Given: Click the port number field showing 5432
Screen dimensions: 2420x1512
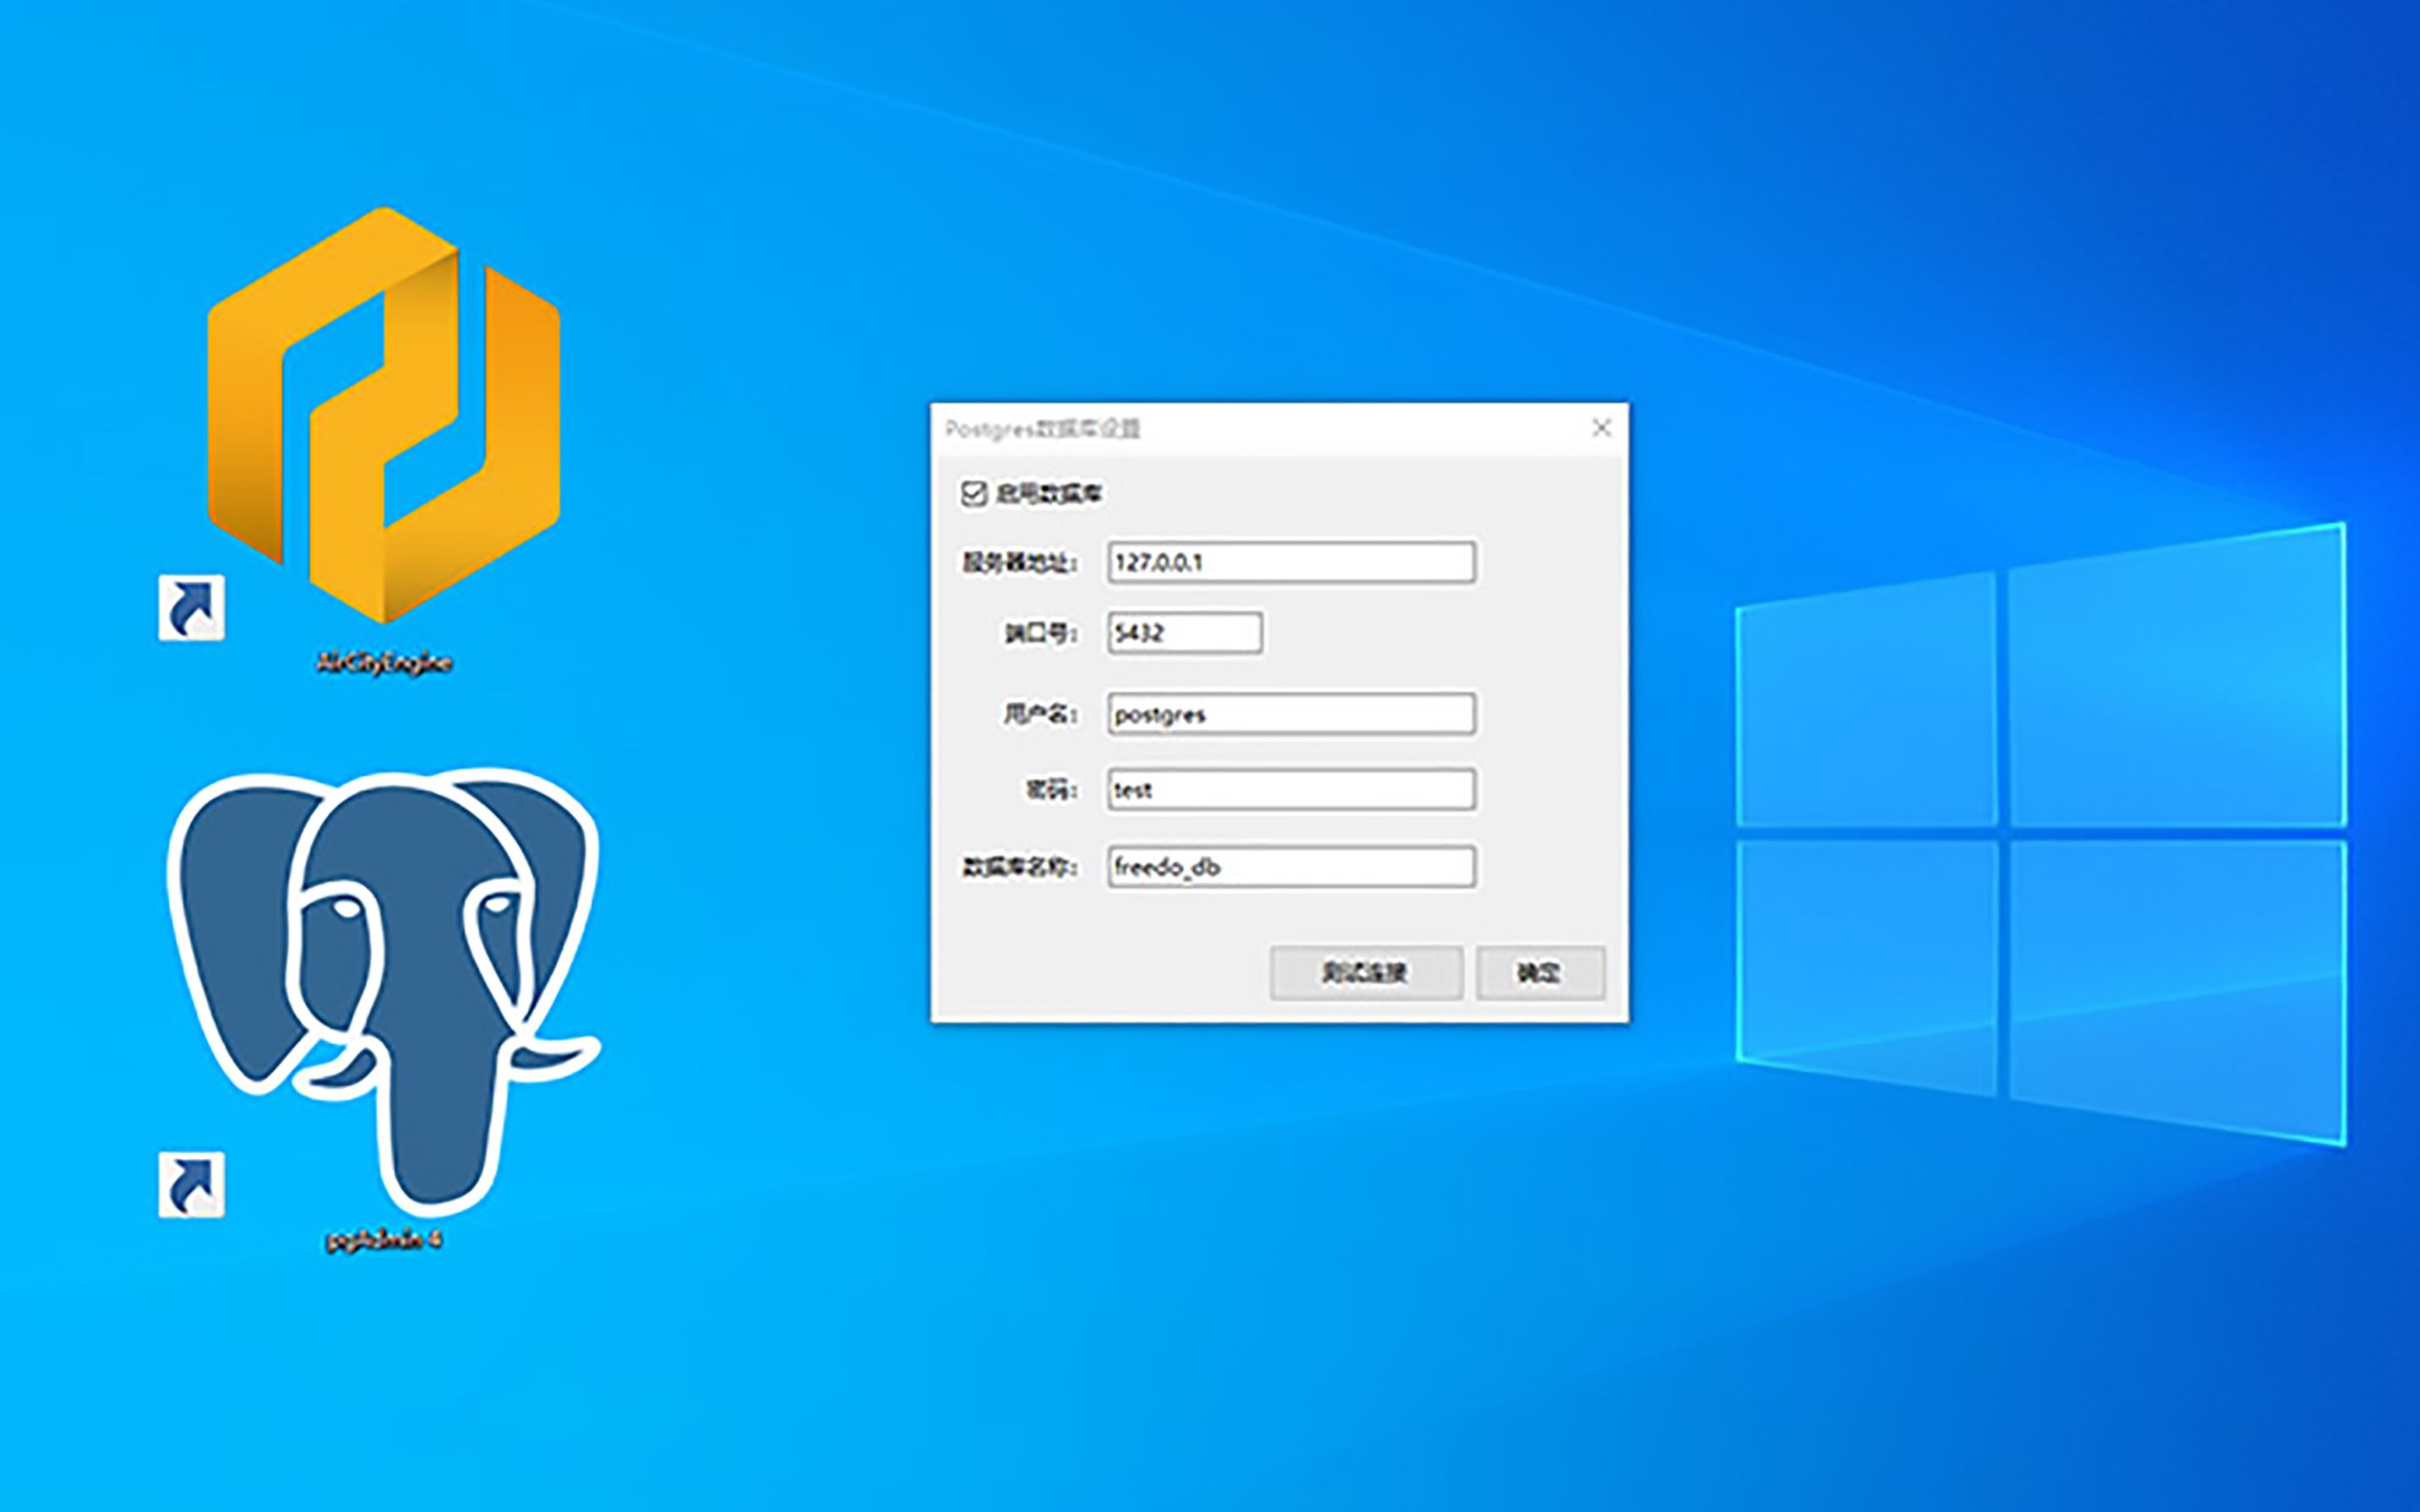Looking at the screenshot, I should (x=1184, y=633).
